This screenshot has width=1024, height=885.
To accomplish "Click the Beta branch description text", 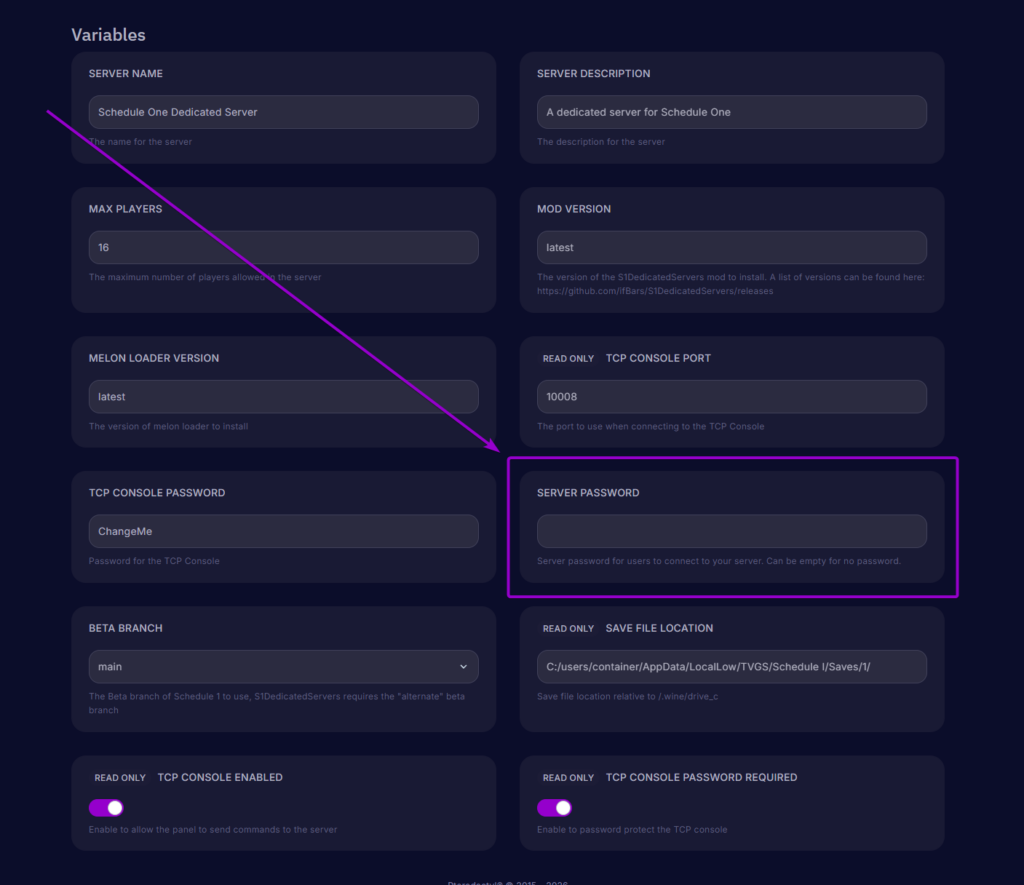I will click(x=277, y=703).
